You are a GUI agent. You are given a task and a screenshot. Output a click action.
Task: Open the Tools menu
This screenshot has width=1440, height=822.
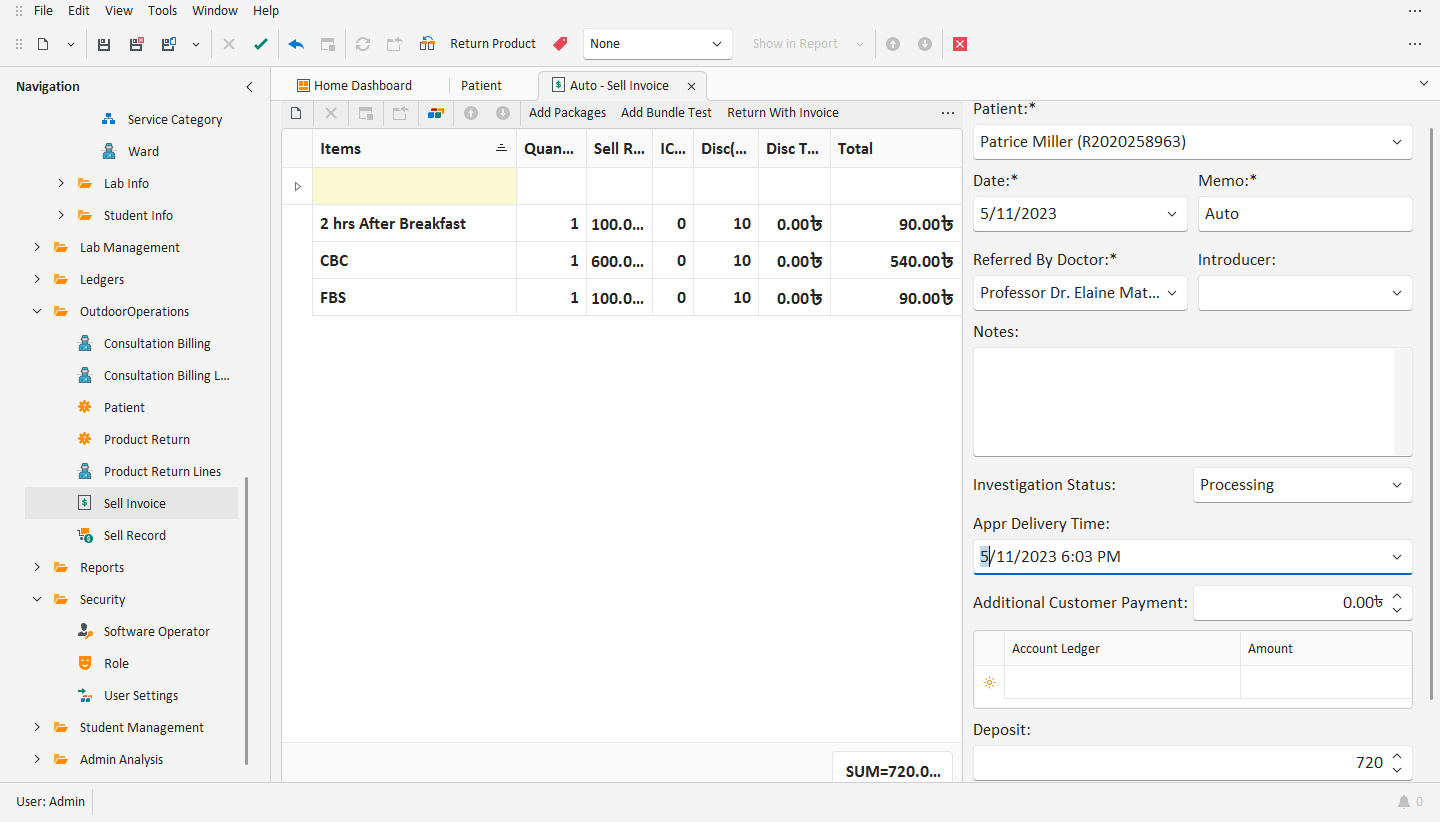point(162,10)
